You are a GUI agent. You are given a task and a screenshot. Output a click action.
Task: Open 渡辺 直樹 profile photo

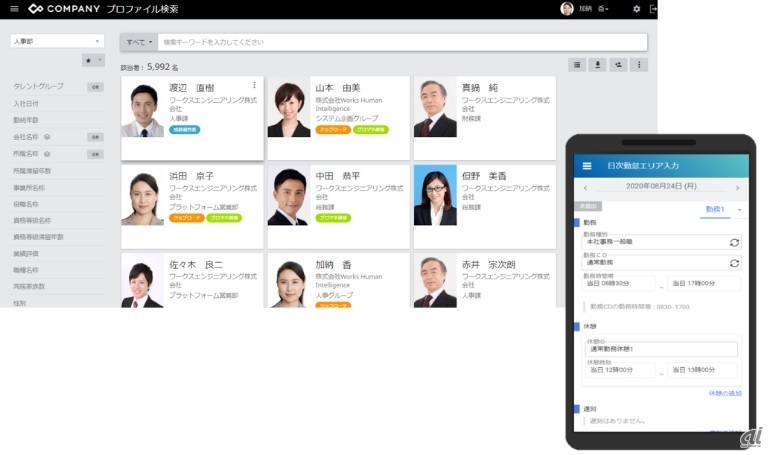(x=142, y=108)
